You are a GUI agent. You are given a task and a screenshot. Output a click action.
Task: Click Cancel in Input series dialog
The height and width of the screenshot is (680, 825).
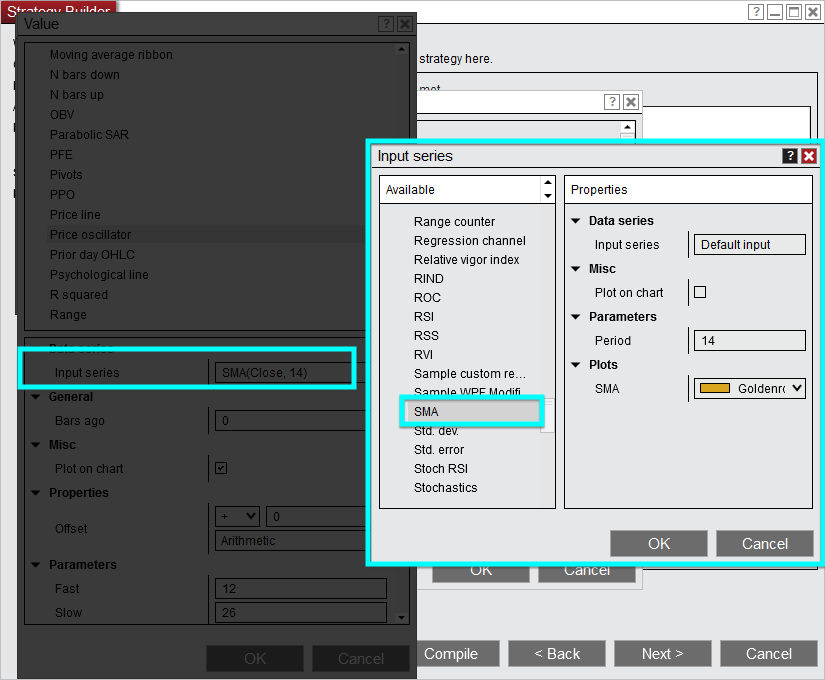(764, 543)
